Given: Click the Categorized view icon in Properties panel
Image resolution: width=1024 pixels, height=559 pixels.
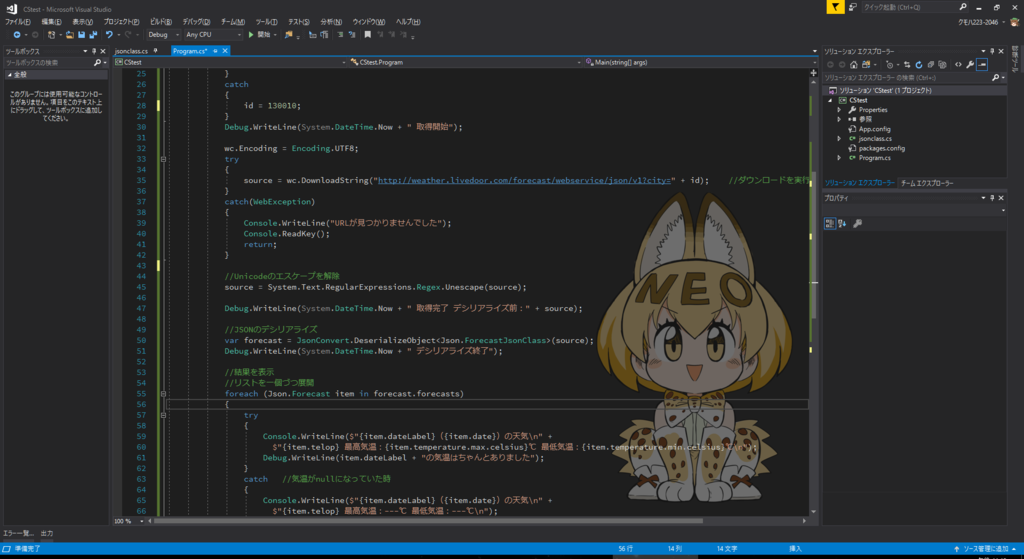Looking at the screenshot, I should click(829, 223).
